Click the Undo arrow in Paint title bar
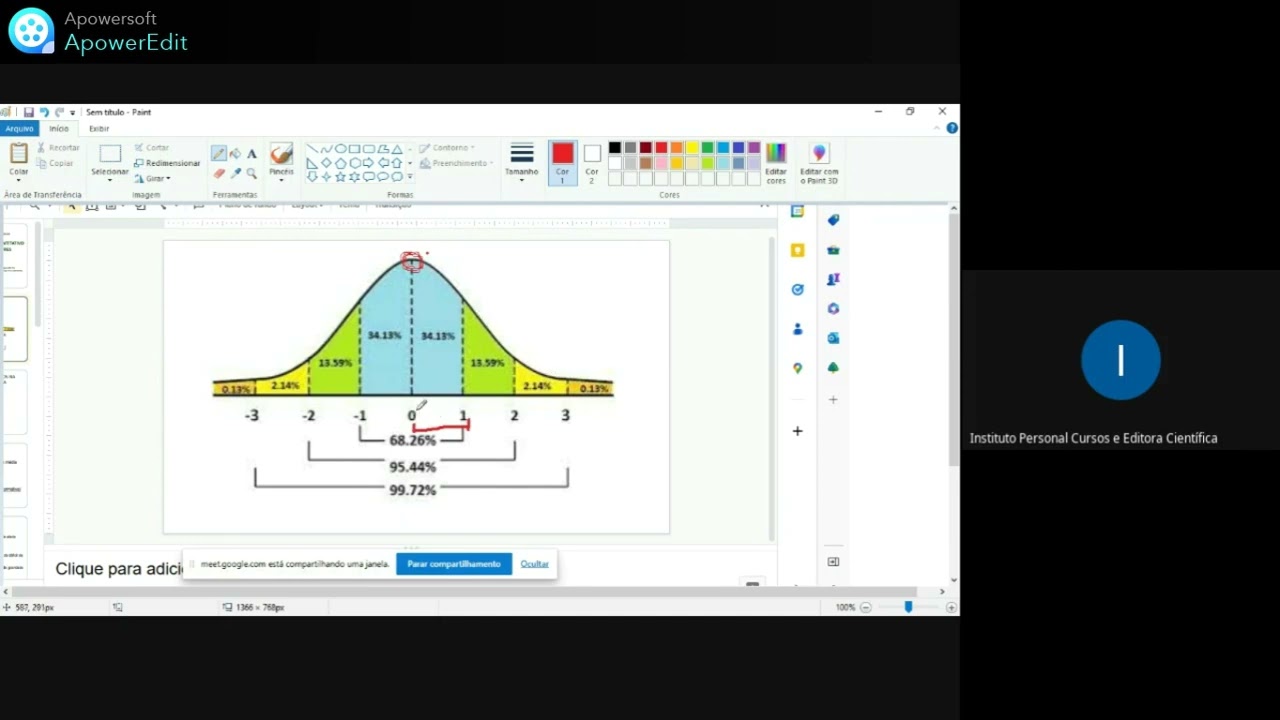Viewport: 1280px width, 720px height. [44, 112]
